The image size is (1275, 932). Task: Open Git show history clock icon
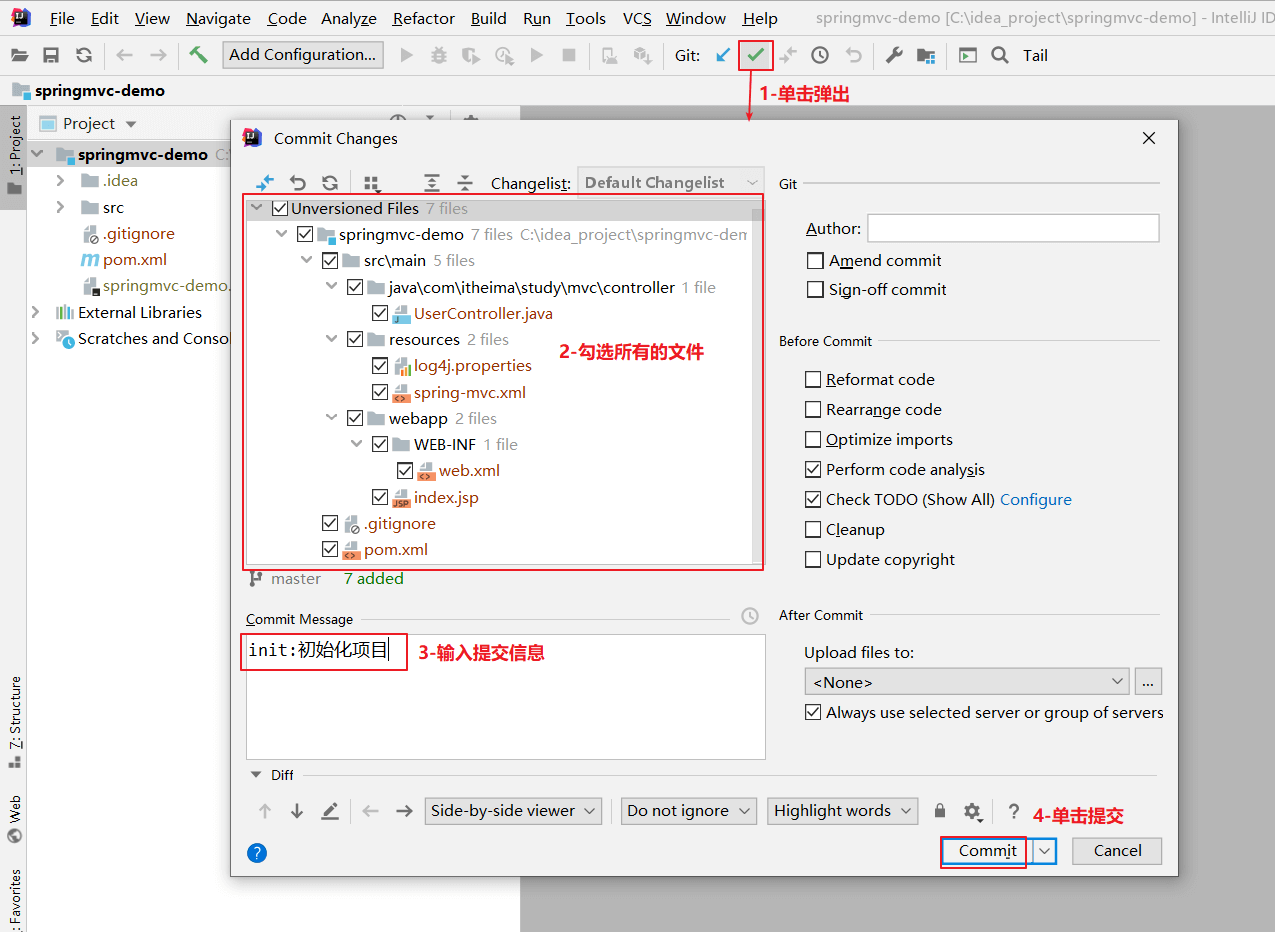[x=820, y=55]
